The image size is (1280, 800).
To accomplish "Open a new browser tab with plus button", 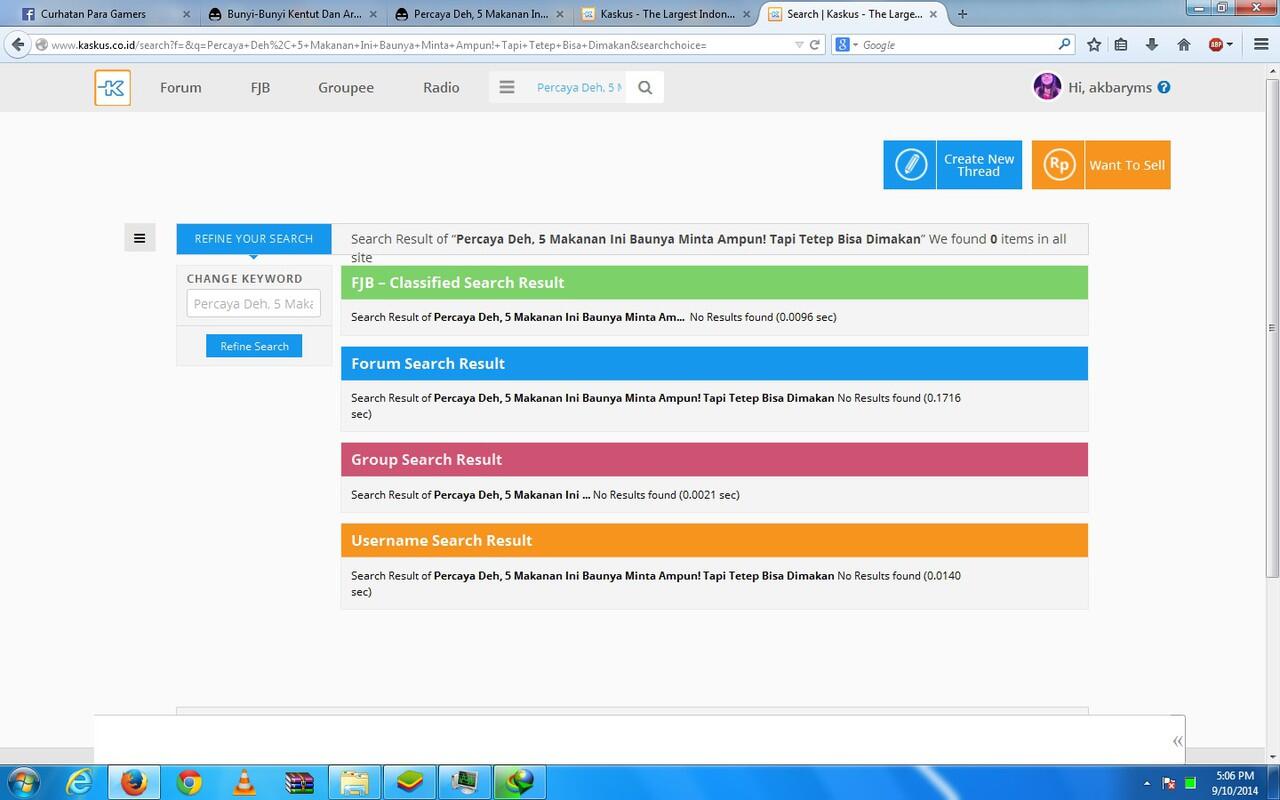I will pos(962,14).
